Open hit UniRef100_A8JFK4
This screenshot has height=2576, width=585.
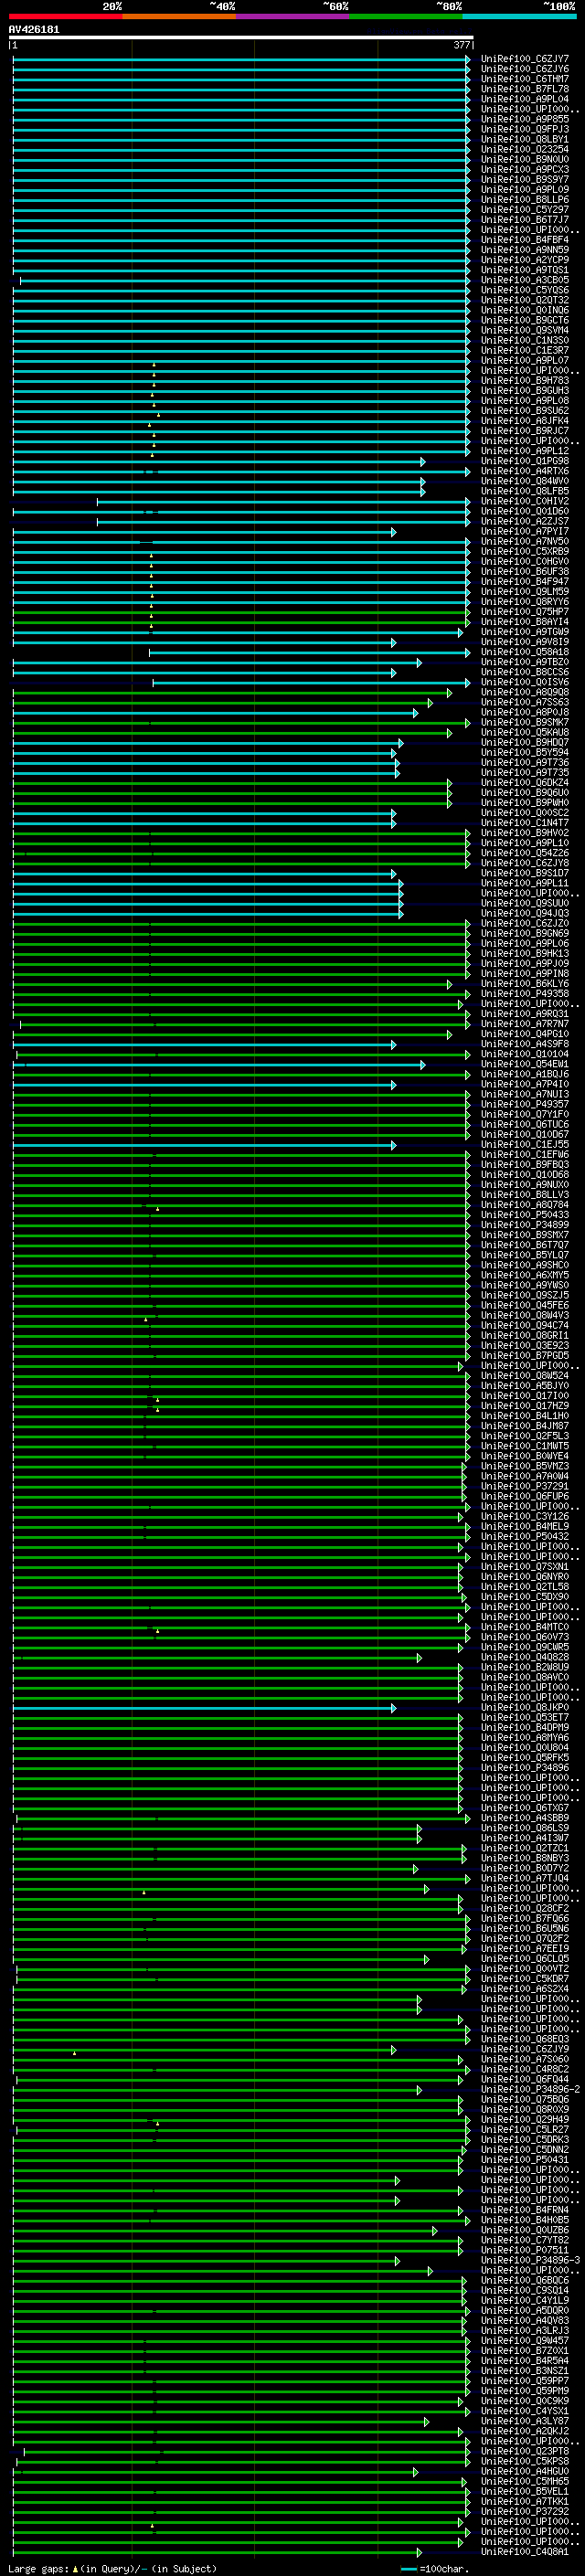tap(524, 421)
